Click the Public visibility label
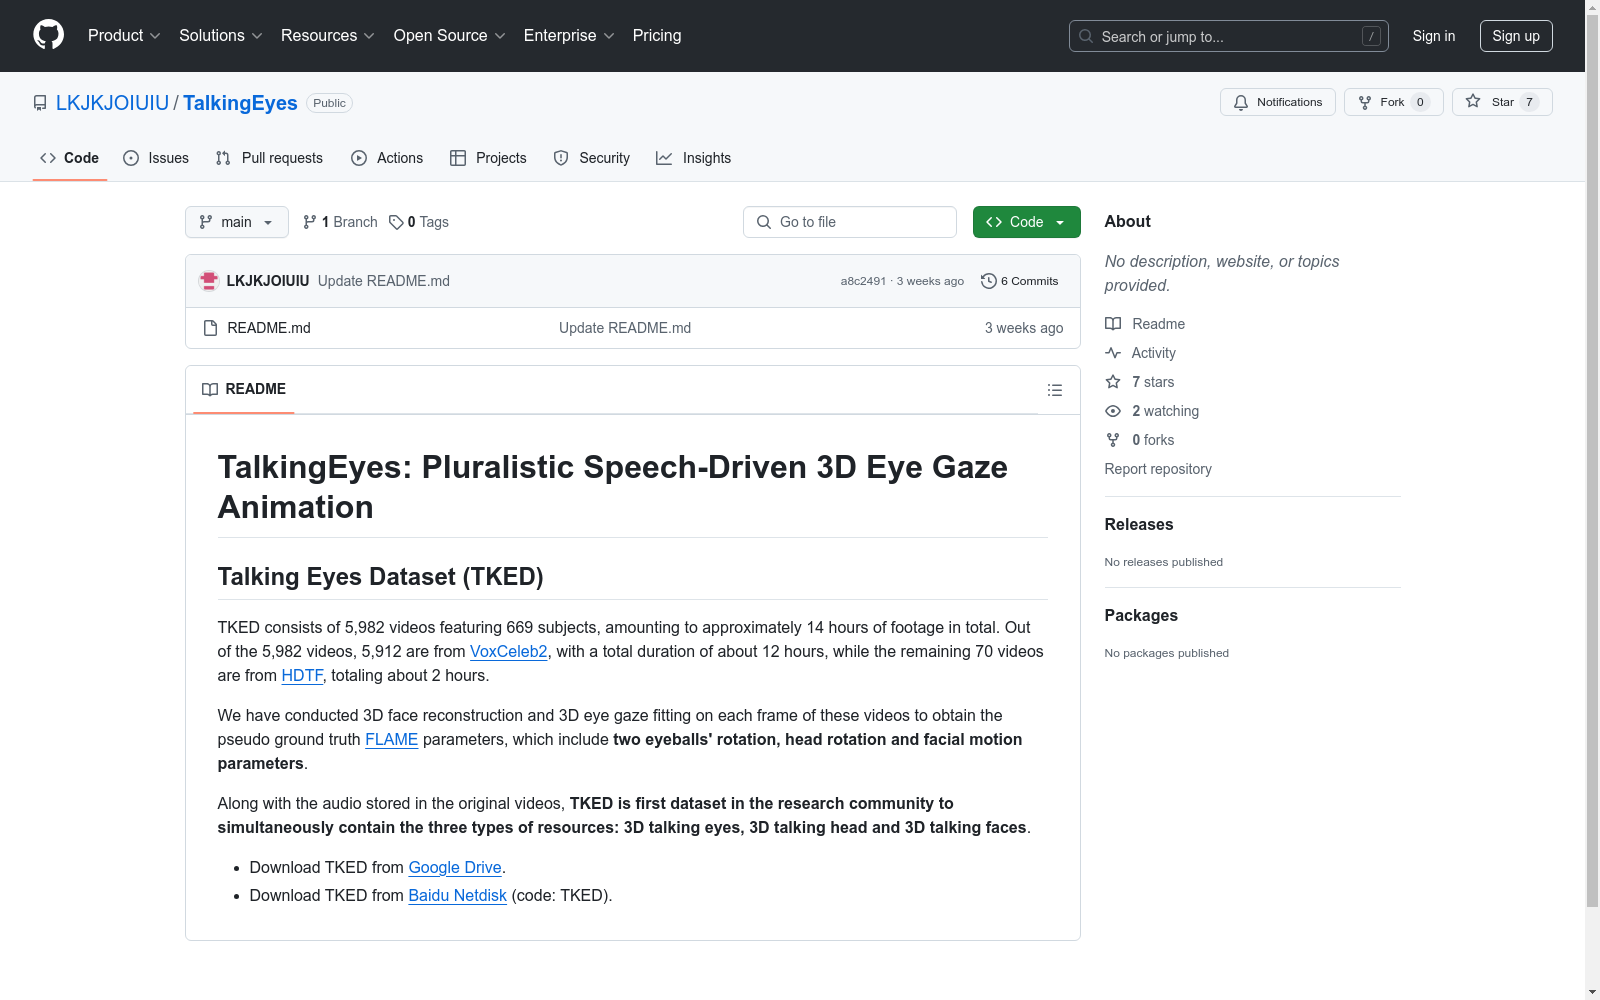The width and height of the screenshot is (1600, 1000). (x=329, y=103)
